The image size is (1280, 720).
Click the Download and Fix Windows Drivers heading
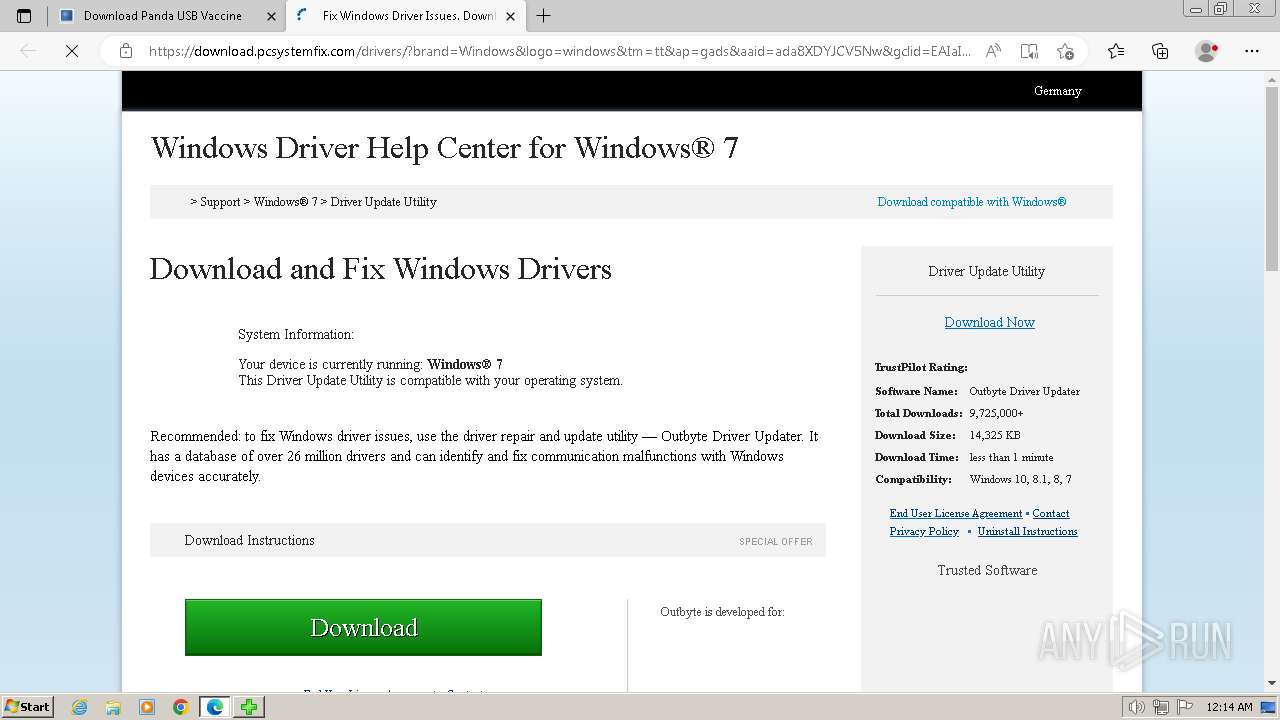point(380,269)
